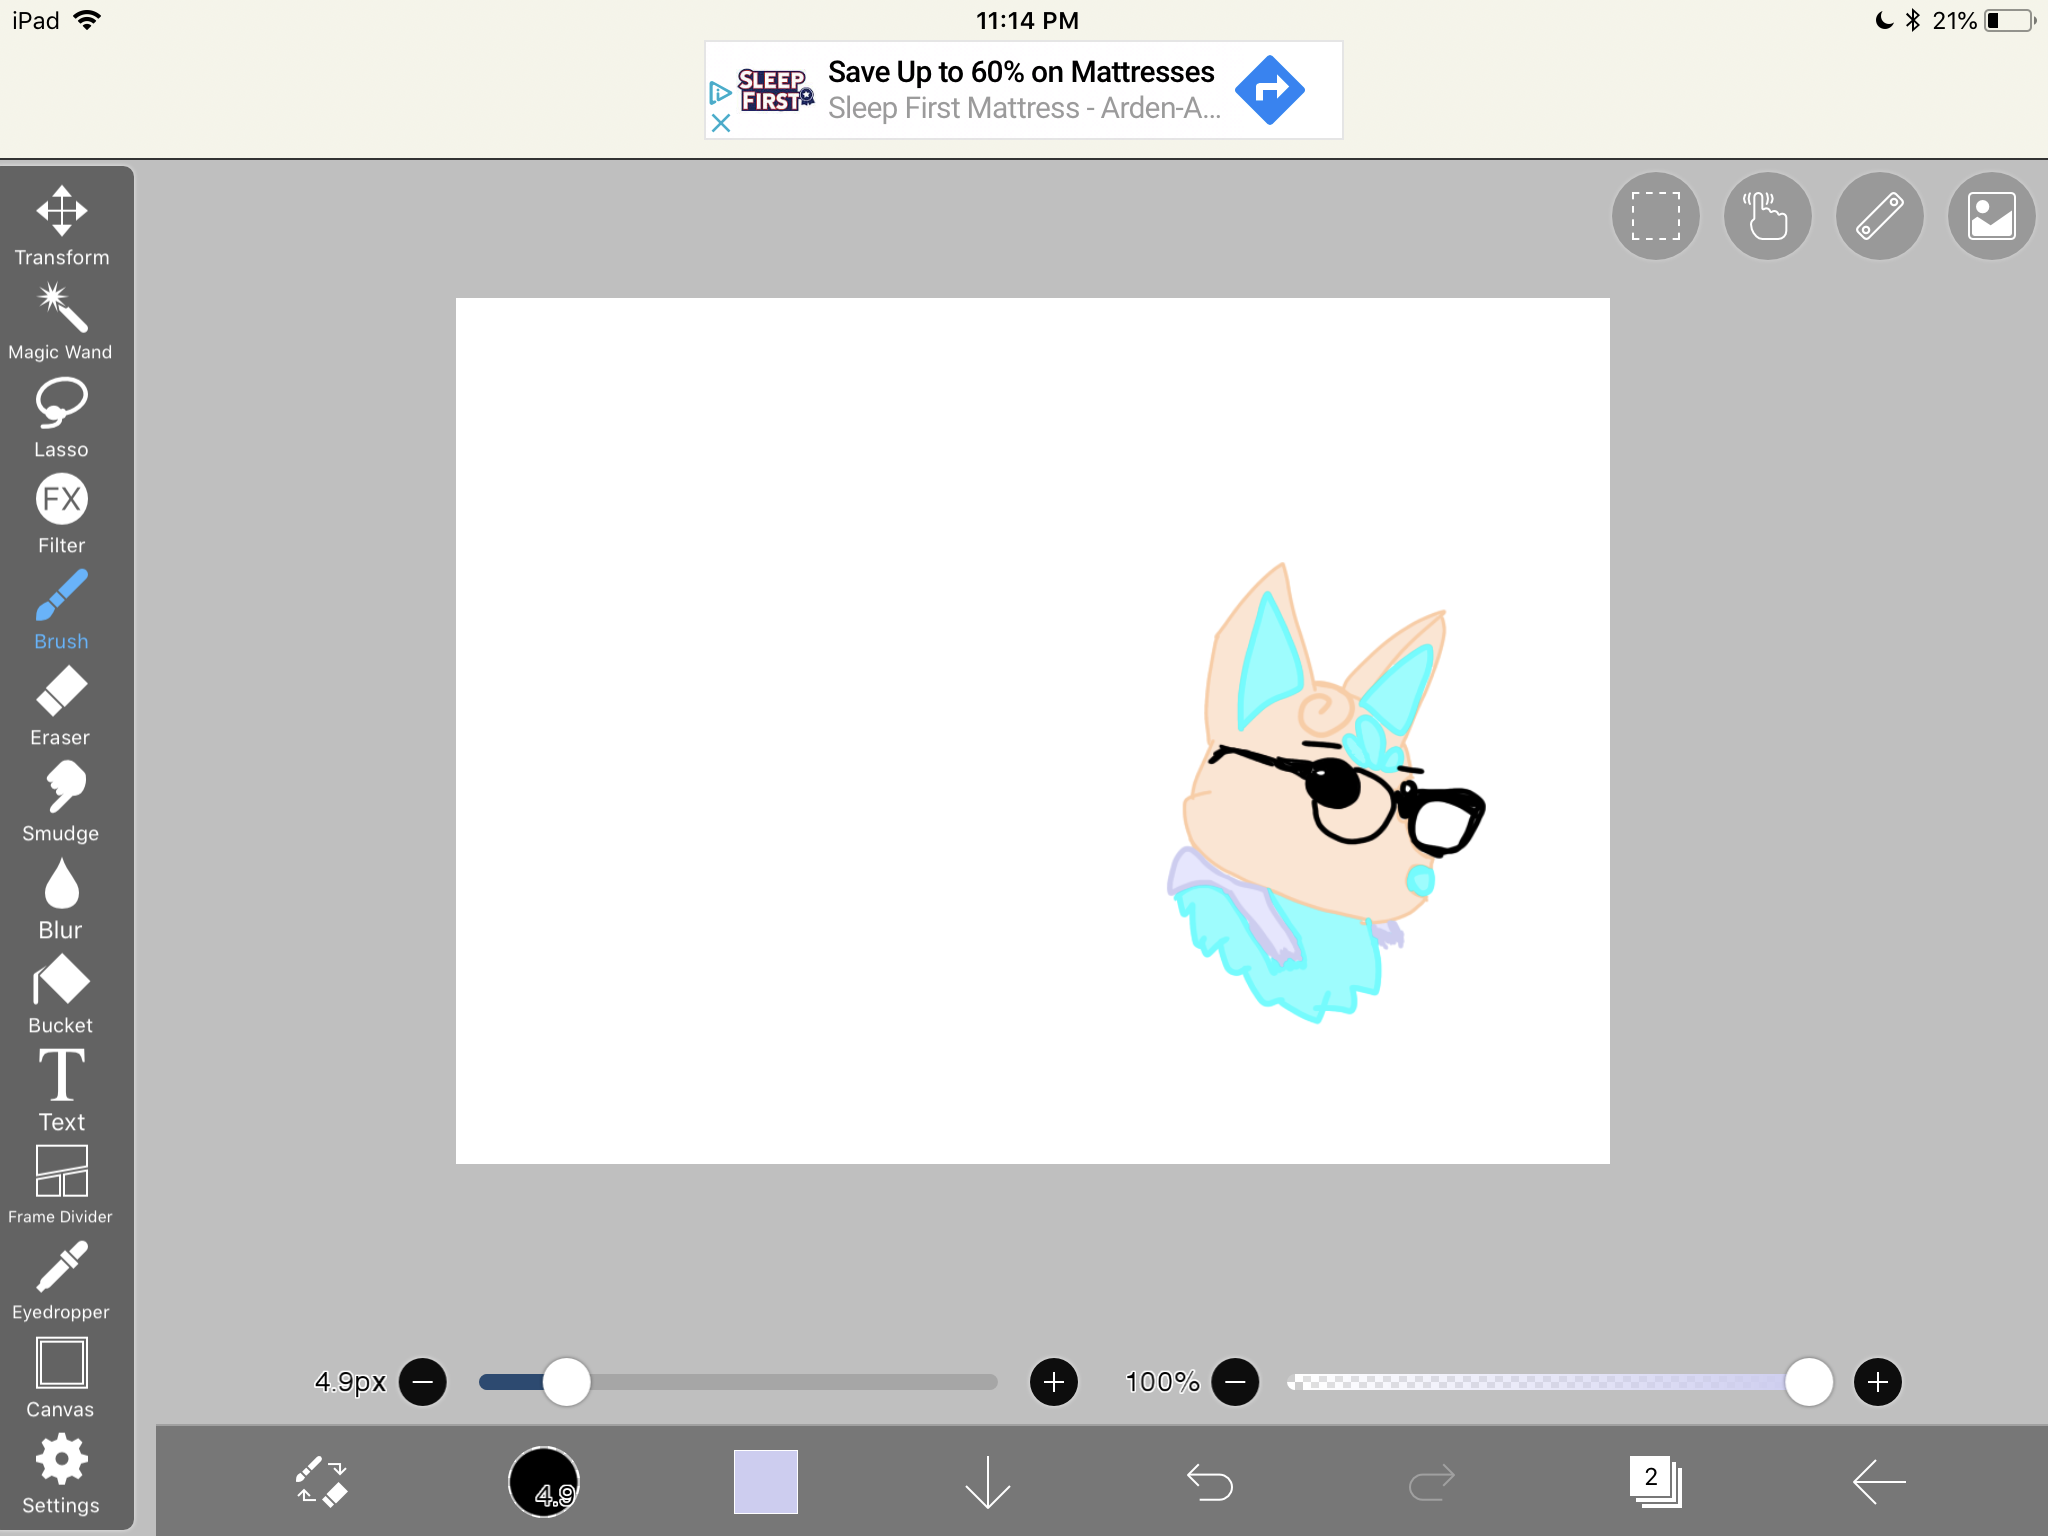Increase brush thickness with plus button
Image resolution: width=2048 pixels, height=1536 pixels.
(x=1054, y=1382)
